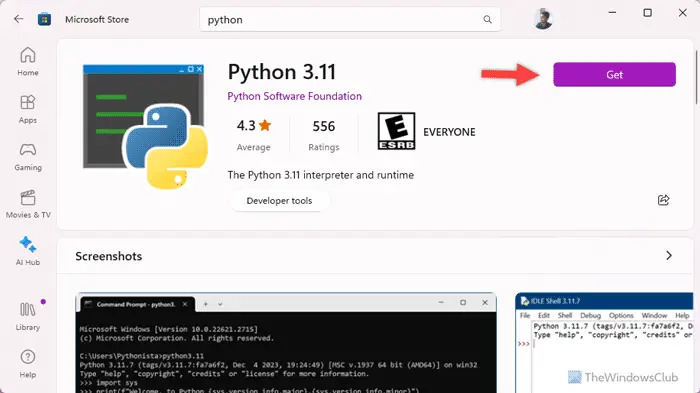Open the user profile avatar
Screen dimensions: 700x393
(x=543, y=19)
